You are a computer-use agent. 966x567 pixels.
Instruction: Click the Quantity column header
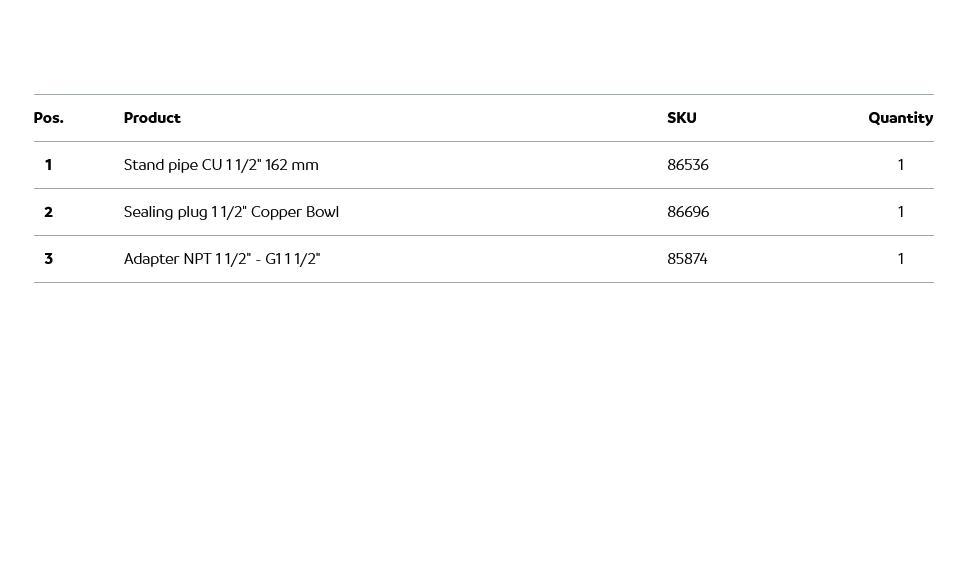(x=900, y=118)
